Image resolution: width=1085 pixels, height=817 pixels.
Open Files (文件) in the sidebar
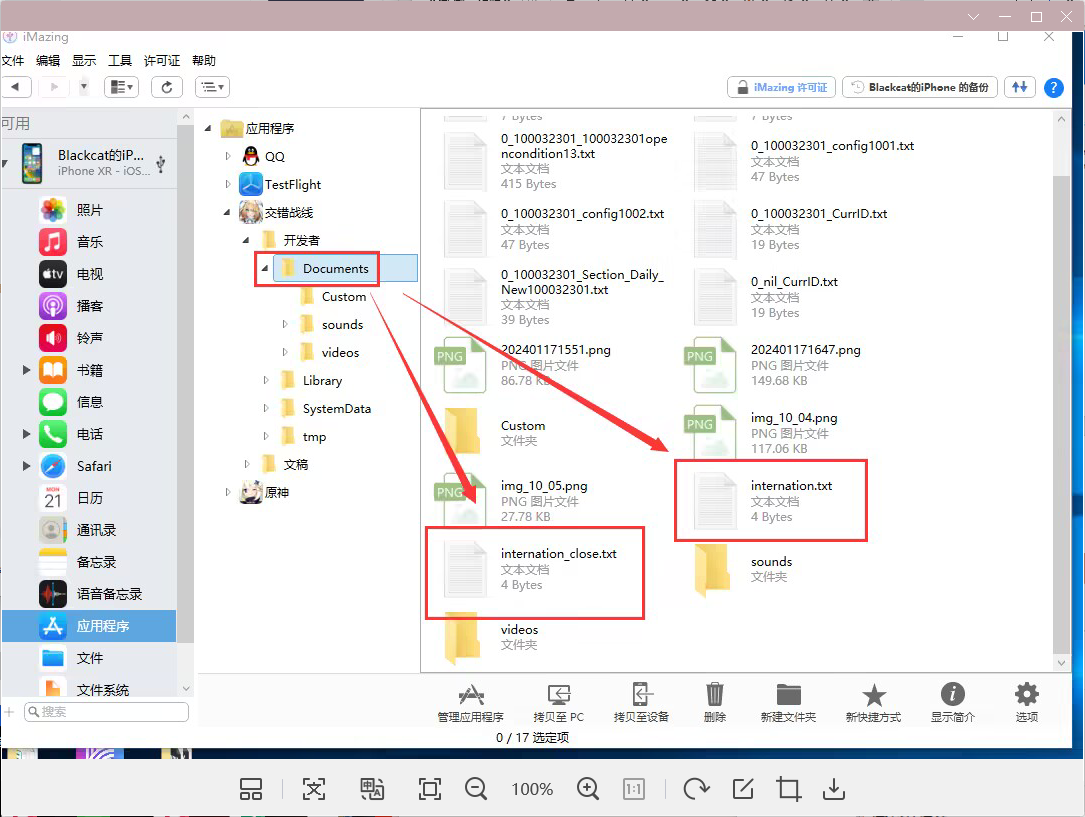pyautogui.click(x=89, y=658)
